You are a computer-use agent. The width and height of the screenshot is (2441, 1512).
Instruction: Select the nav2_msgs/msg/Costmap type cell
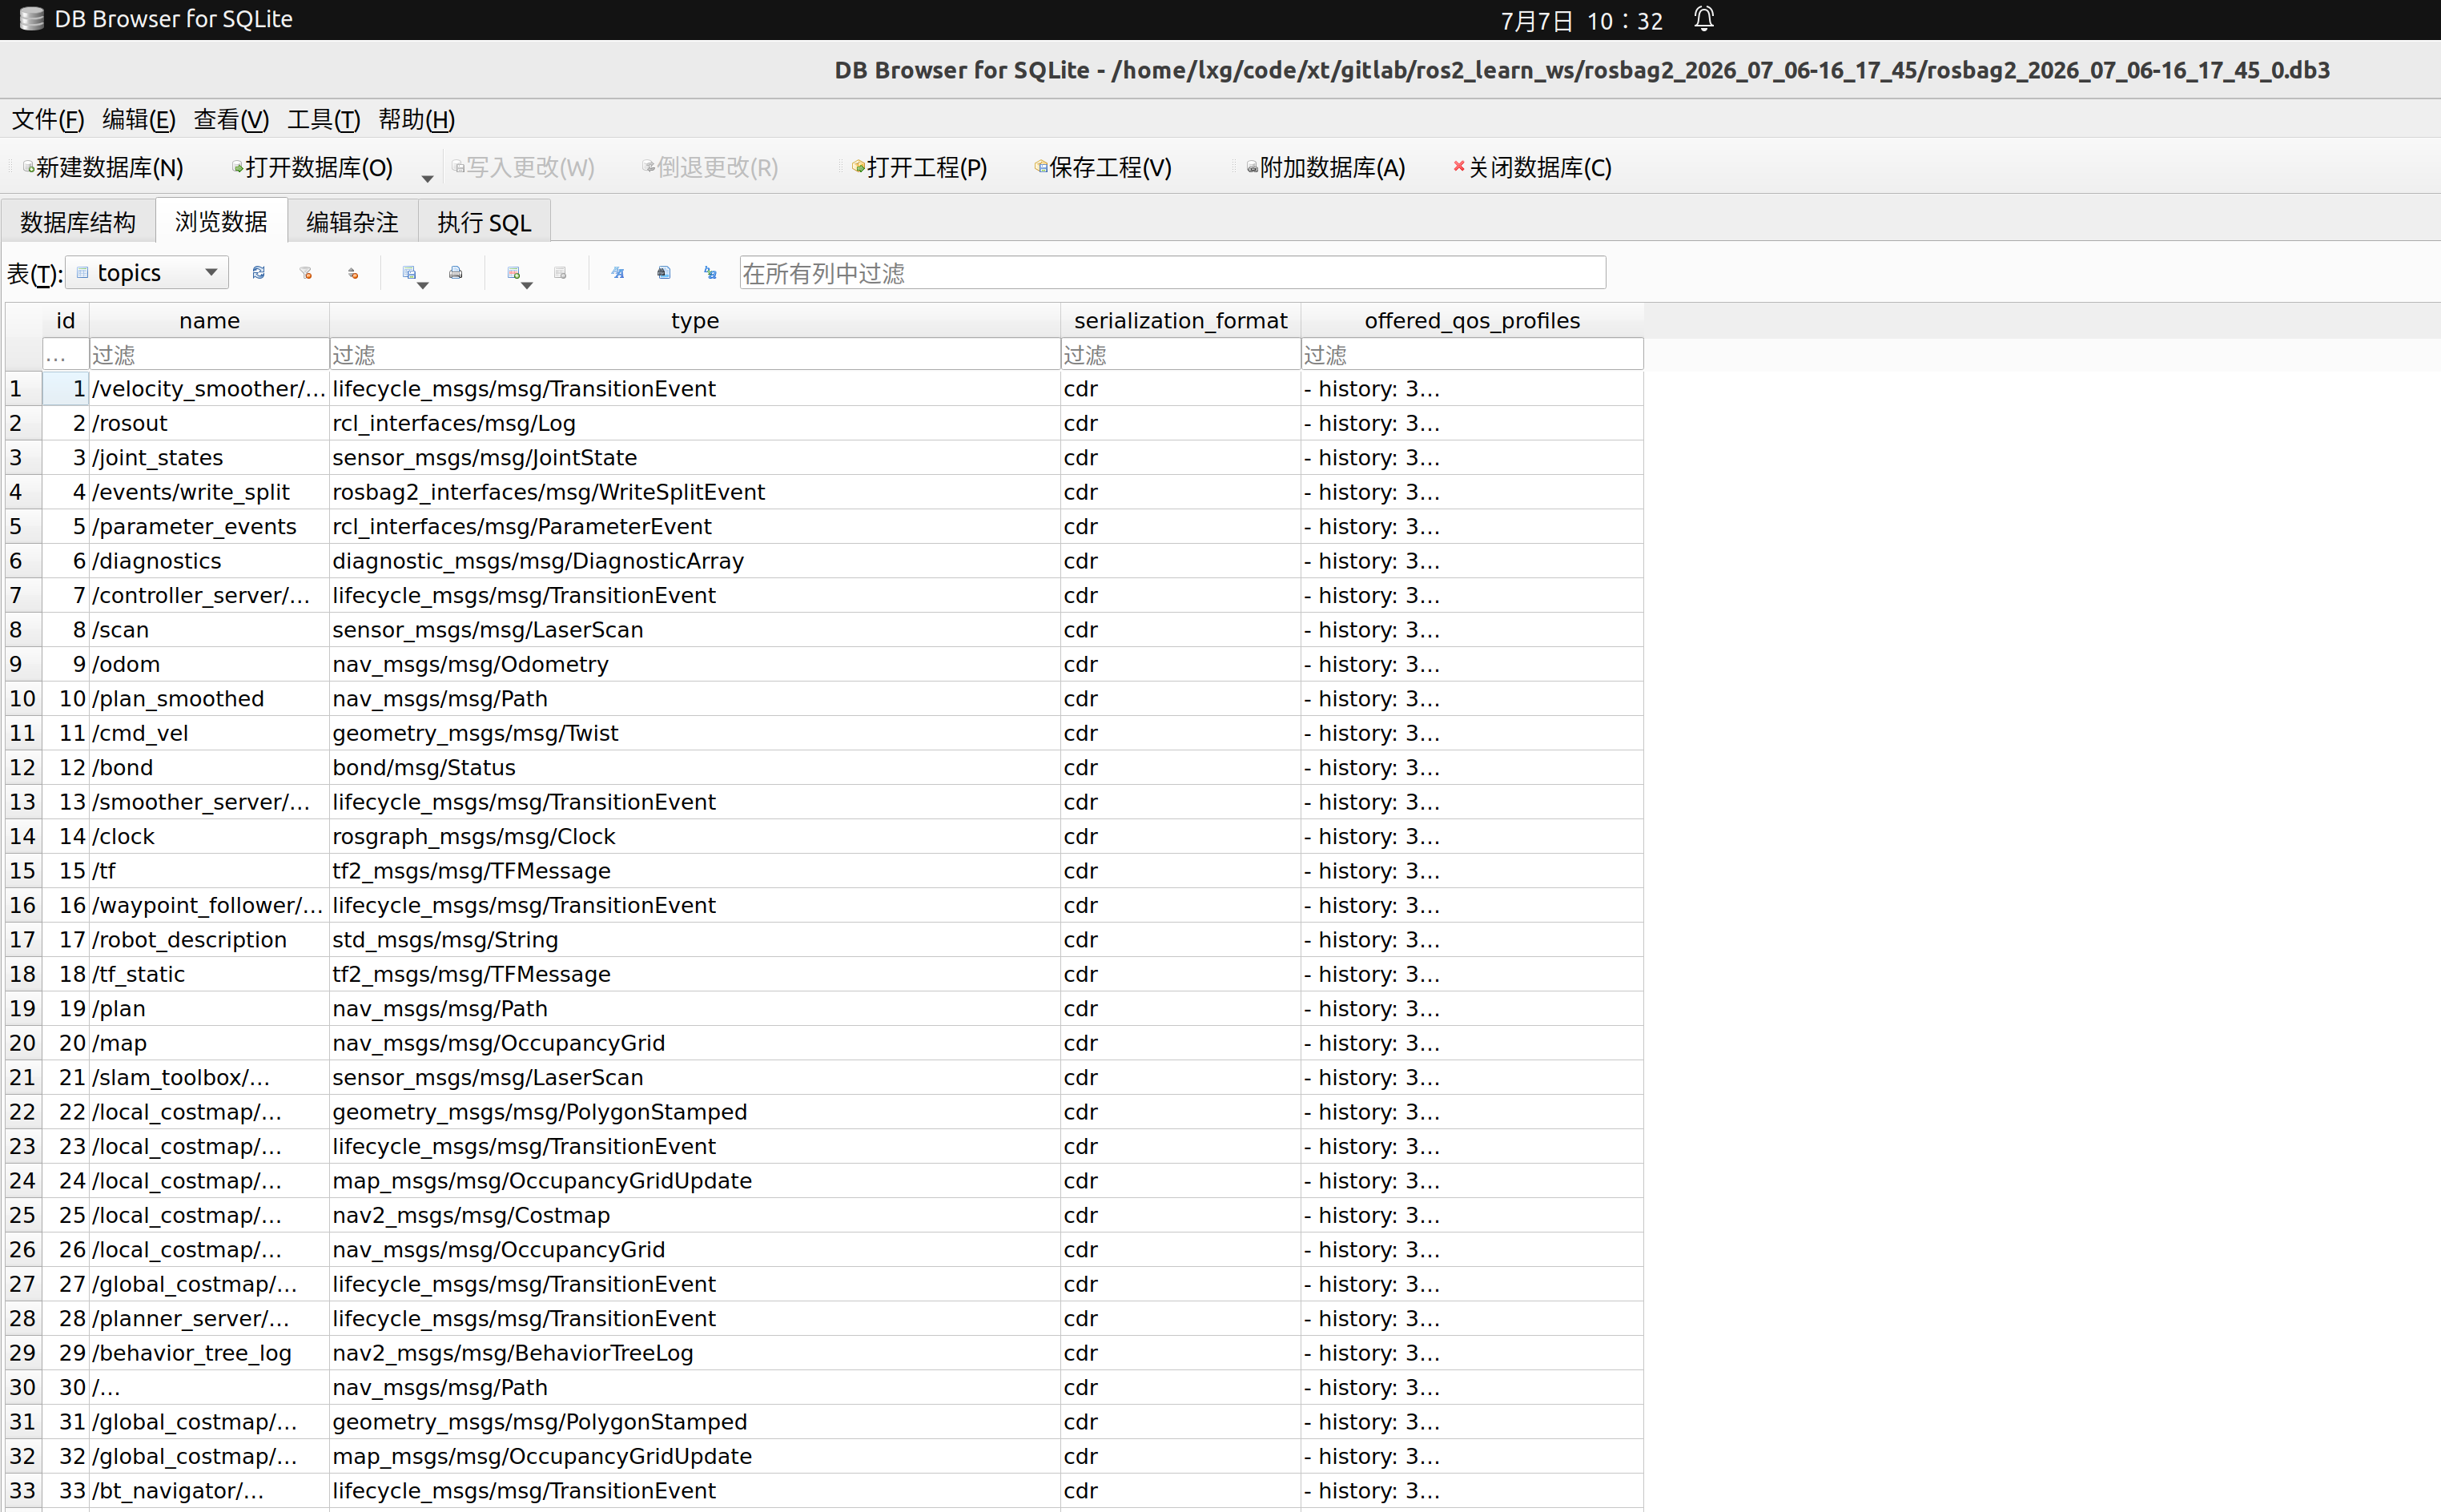click(x=695, y=1215)
